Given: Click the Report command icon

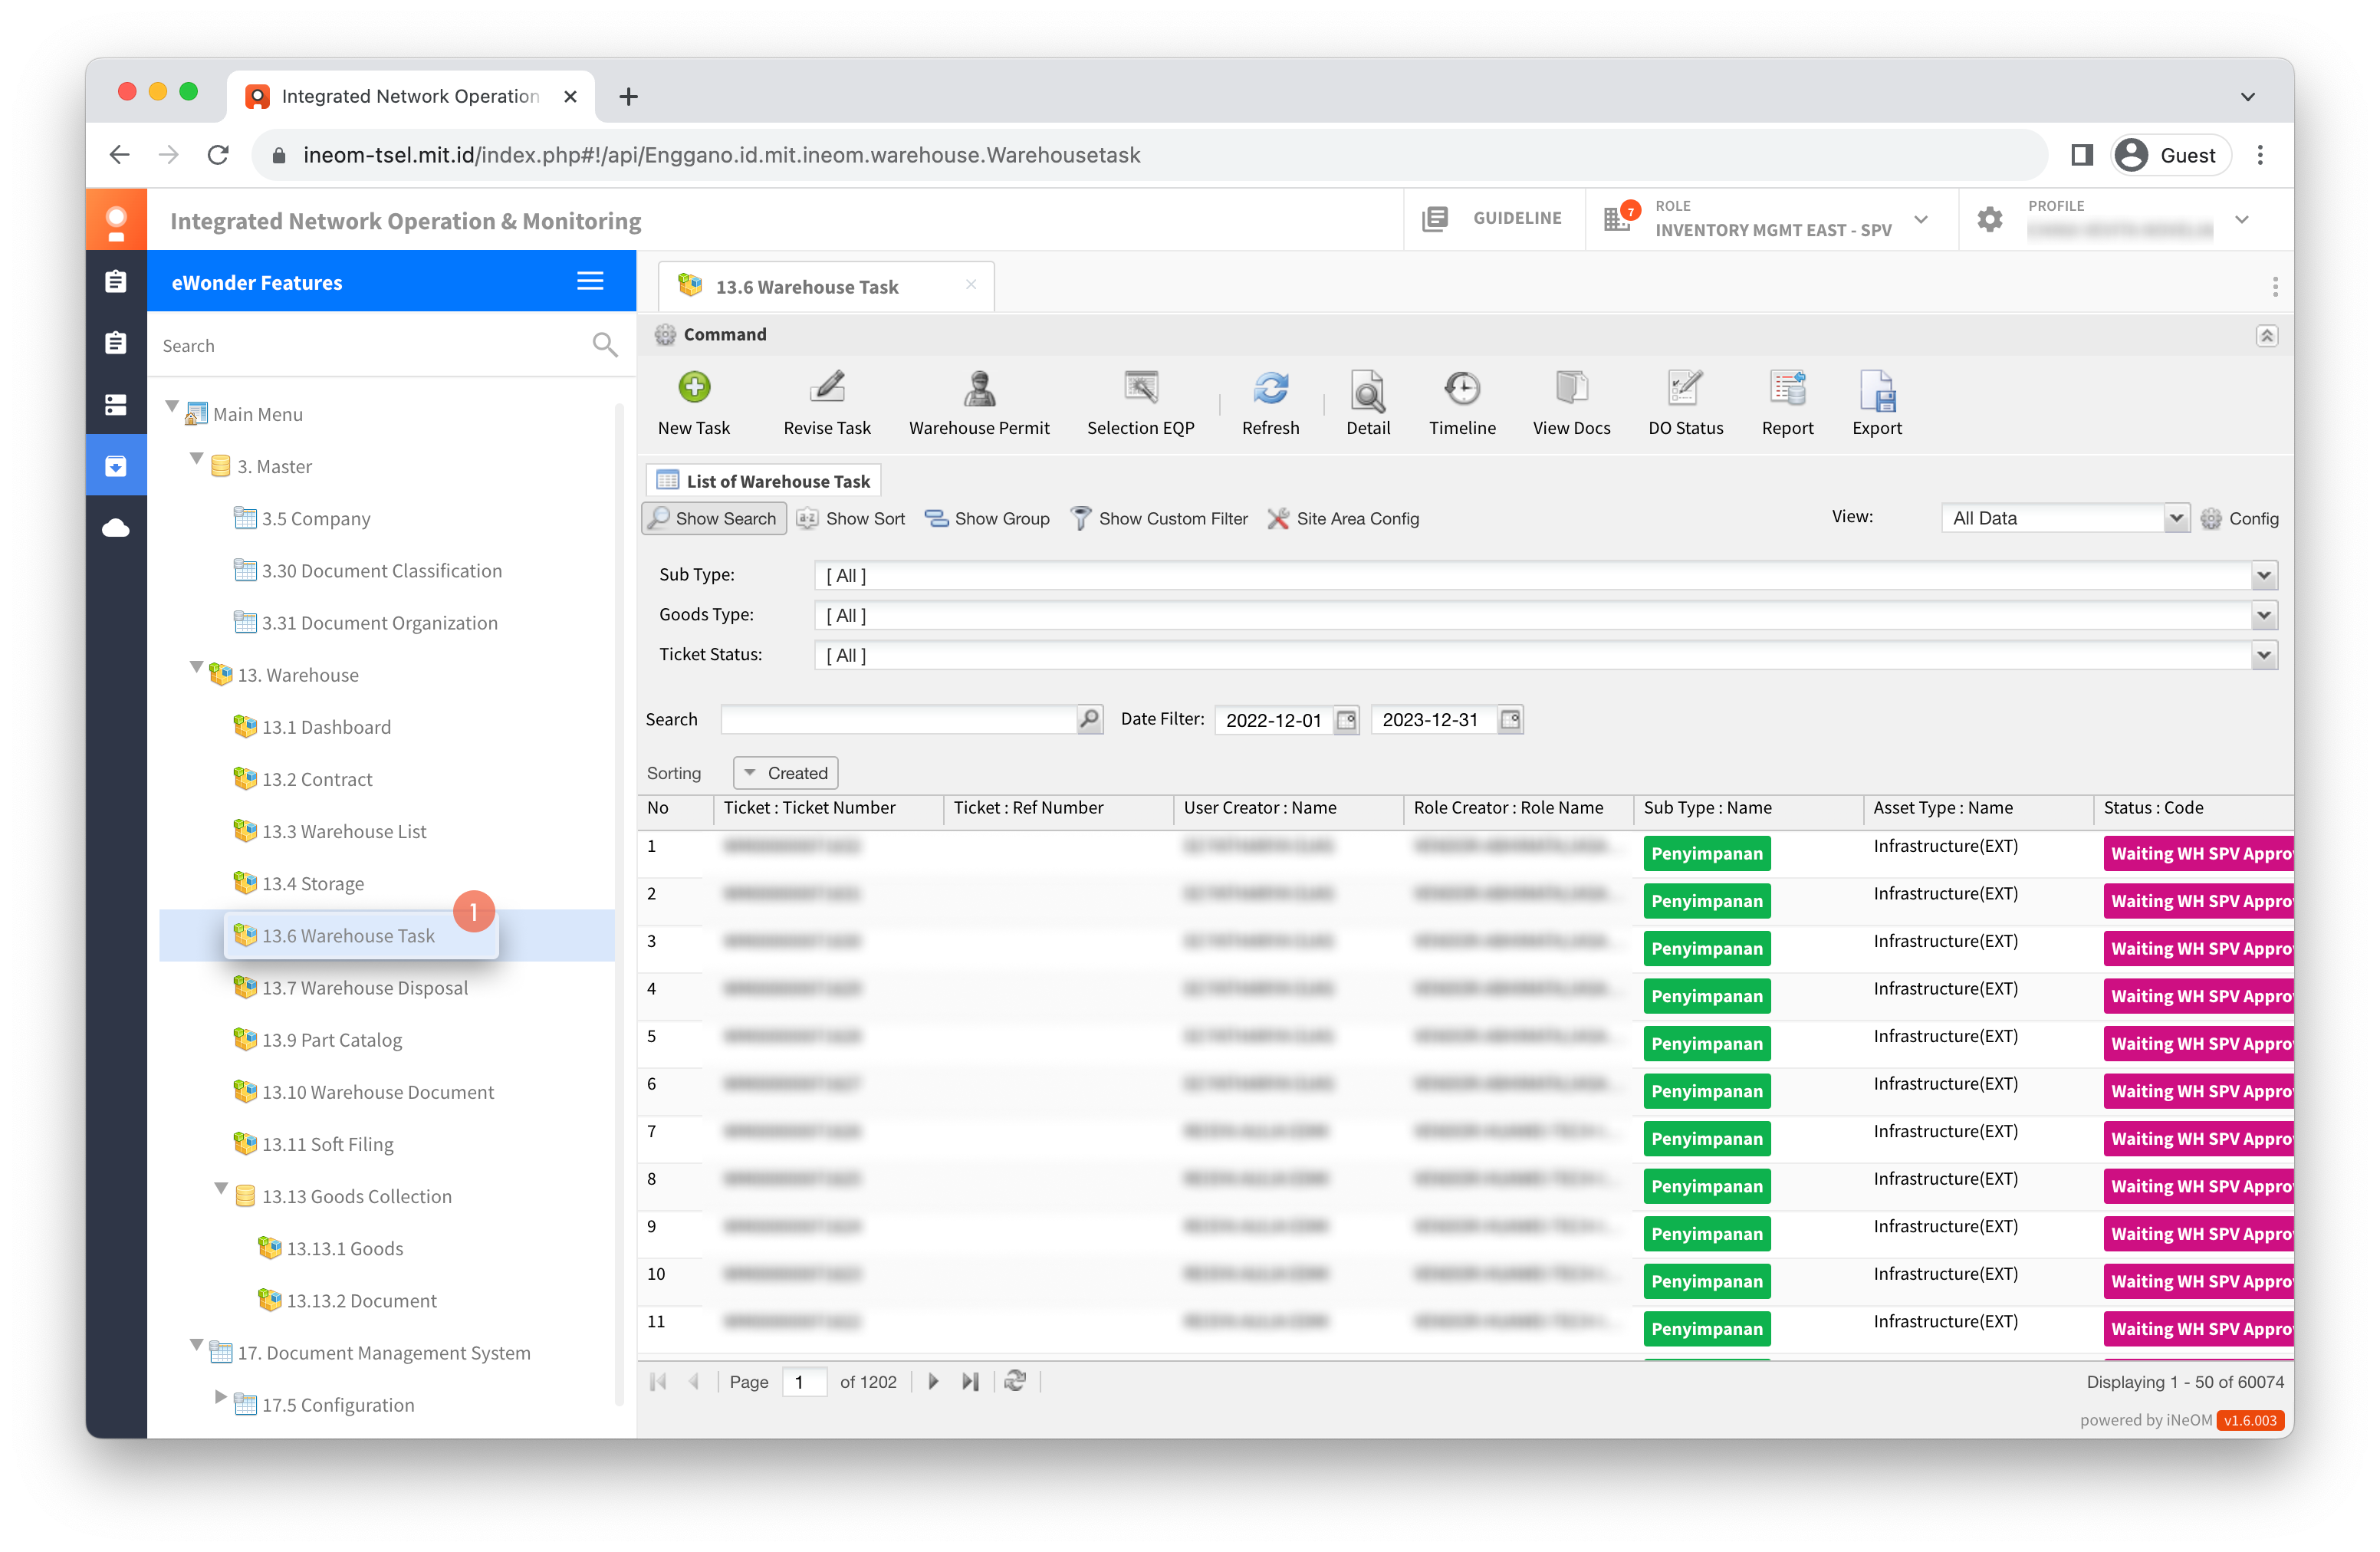Looking at the screenshot, I should (x=1787, y=387).
